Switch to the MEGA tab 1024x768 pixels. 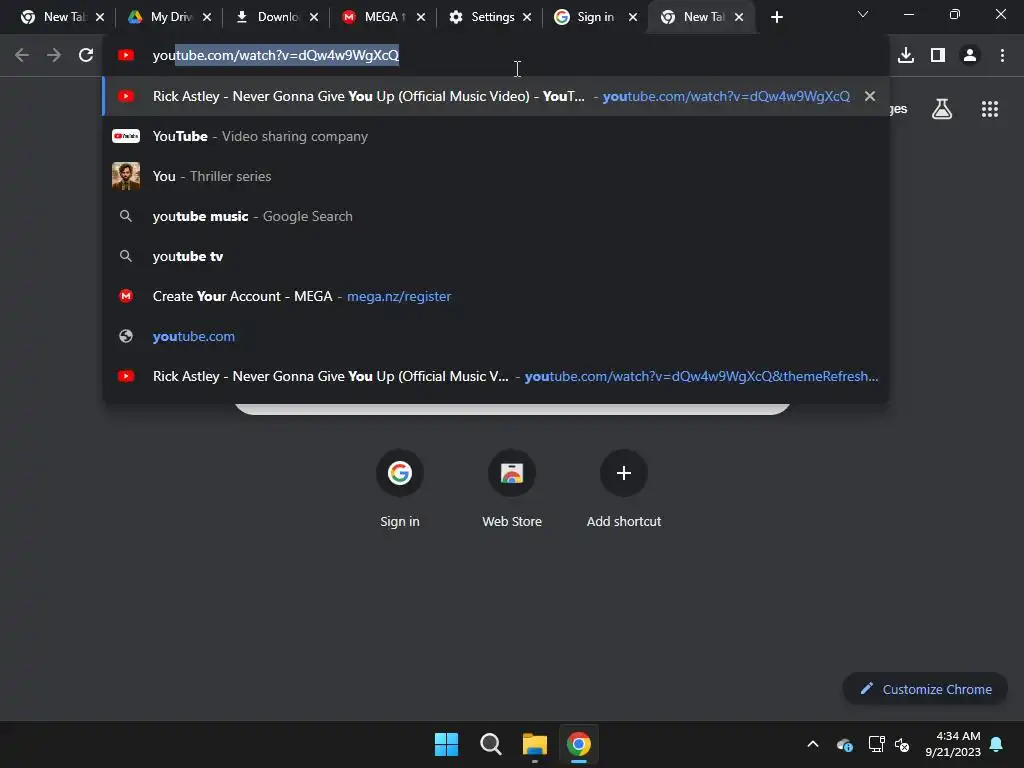click(383, 18)
